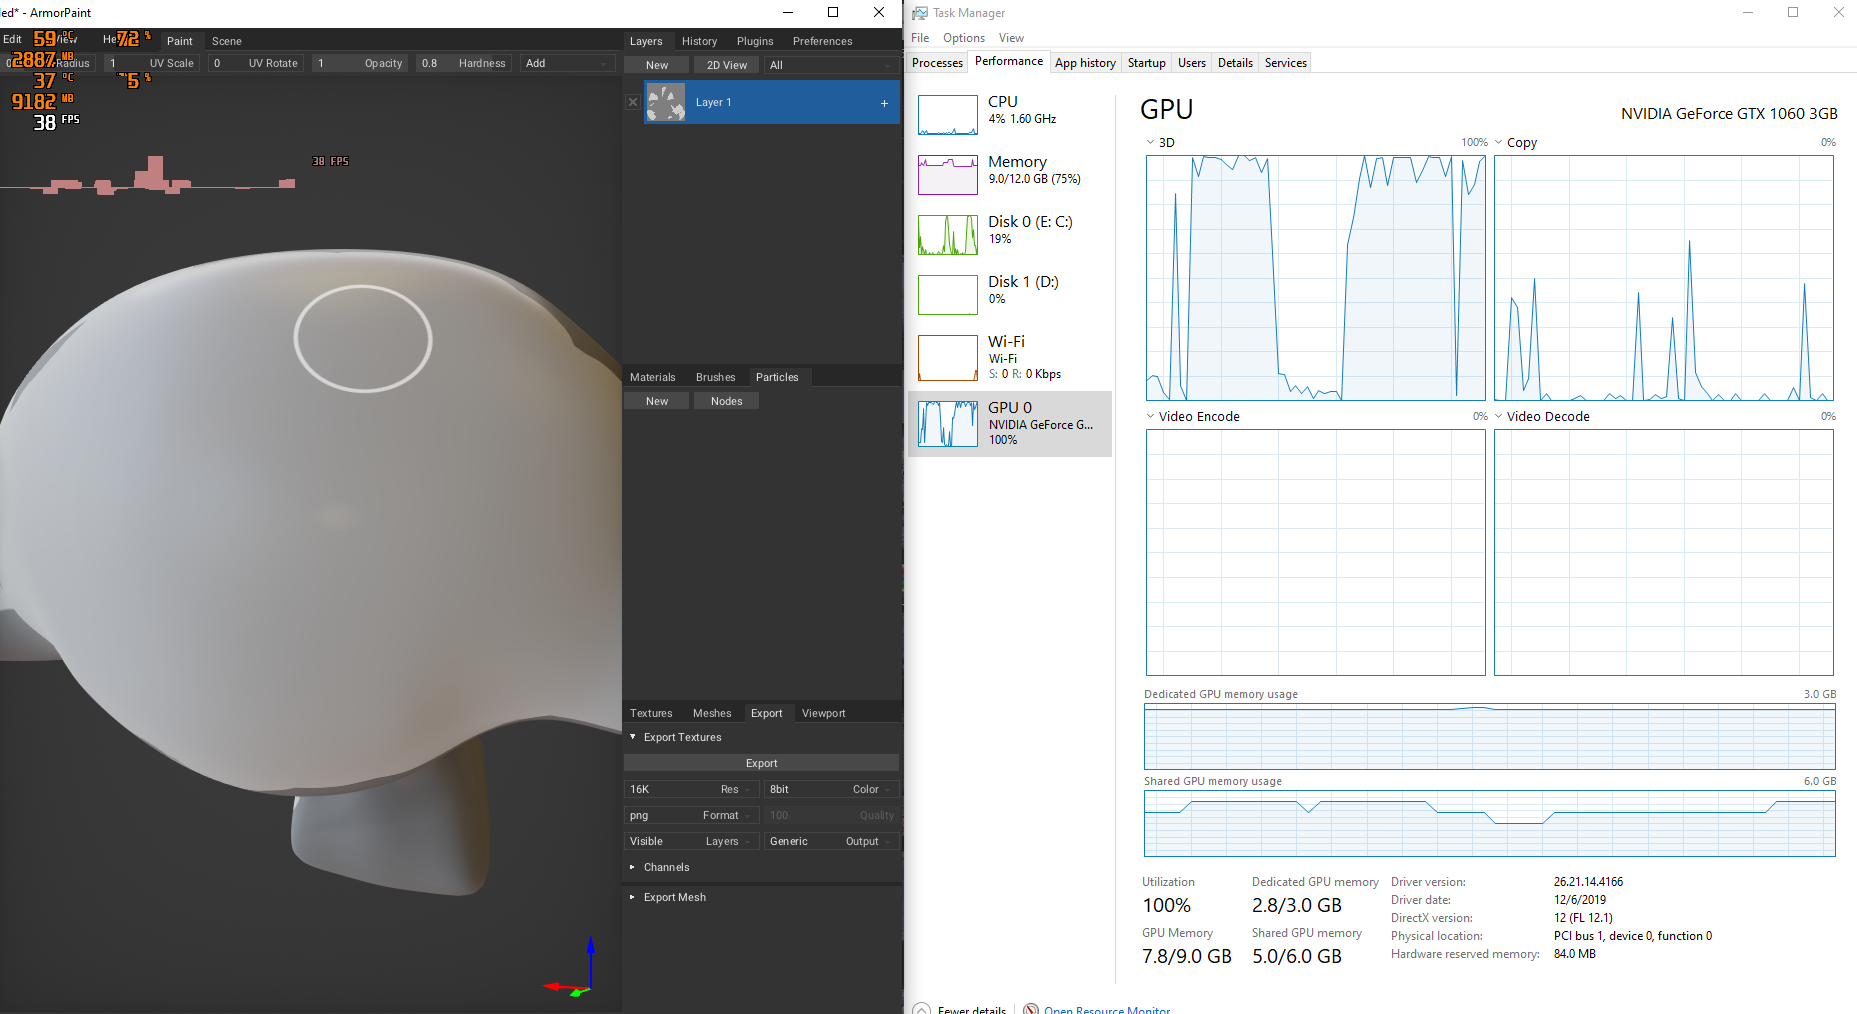Image resolution: width=1857 pixels, height=1014 pixels.
Task: Switch to Startup tab
Action: click(1146, 63)
